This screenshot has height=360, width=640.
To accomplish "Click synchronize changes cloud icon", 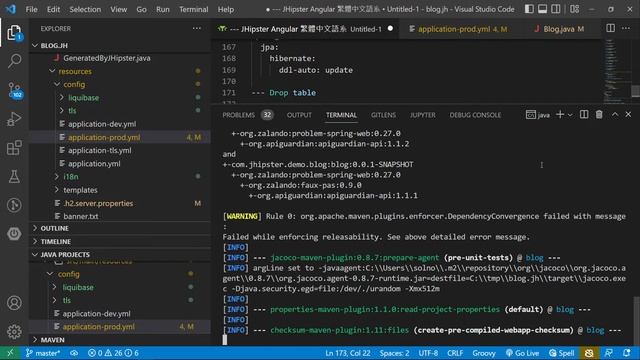I will click(74, 353).
